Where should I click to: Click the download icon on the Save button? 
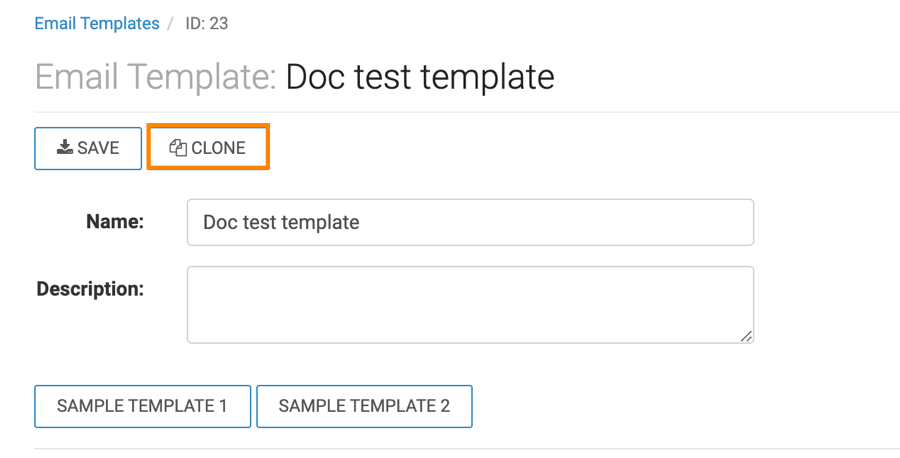pyautogui.click(x=64, y=148)
